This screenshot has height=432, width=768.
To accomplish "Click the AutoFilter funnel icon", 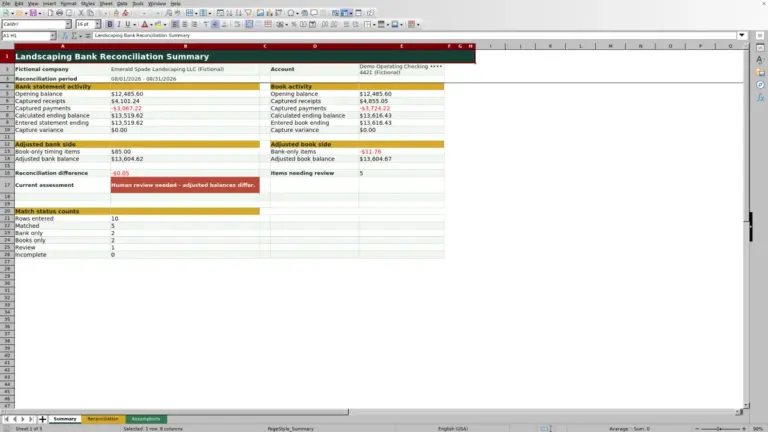I will [x=248, y=13].
